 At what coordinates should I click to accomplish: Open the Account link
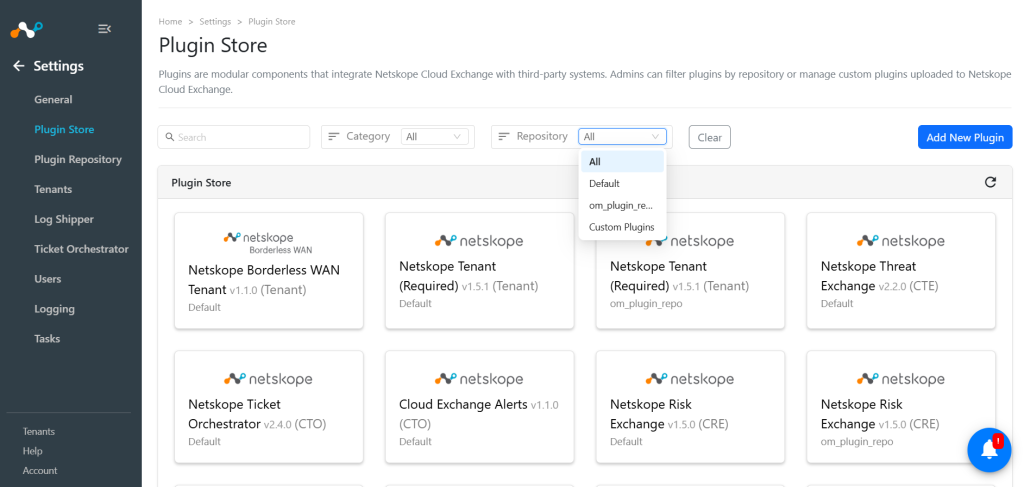[x=40, y=471]
